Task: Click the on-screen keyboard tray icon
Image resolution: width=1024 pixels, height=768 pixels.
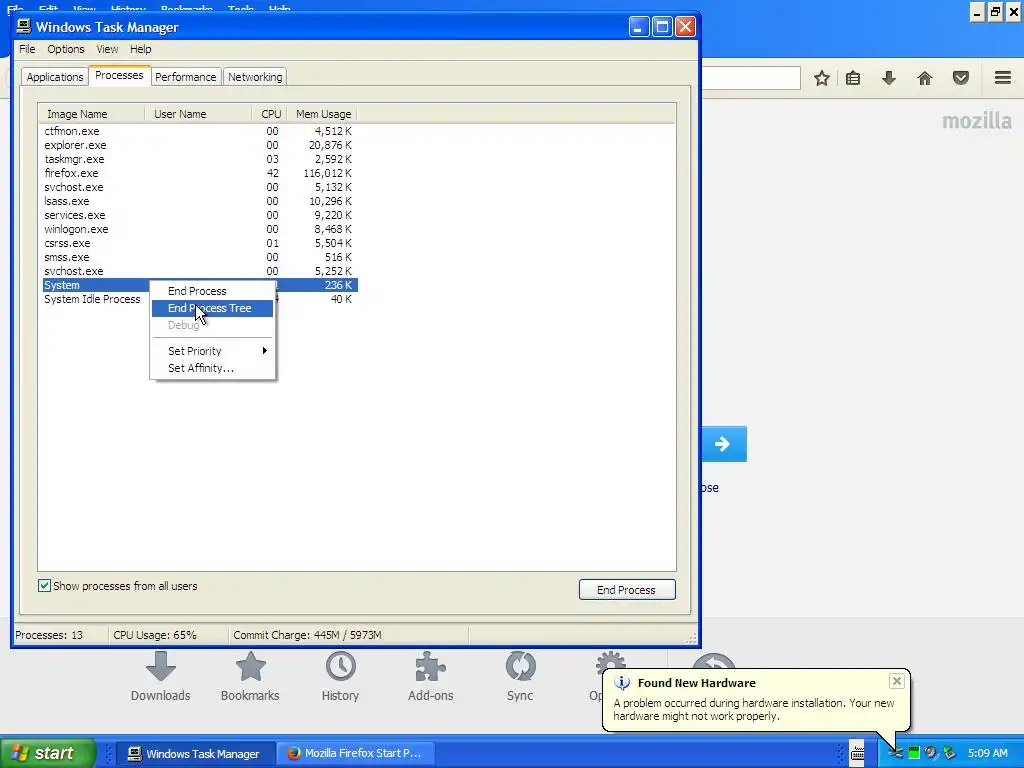Action: click(857, 753)
